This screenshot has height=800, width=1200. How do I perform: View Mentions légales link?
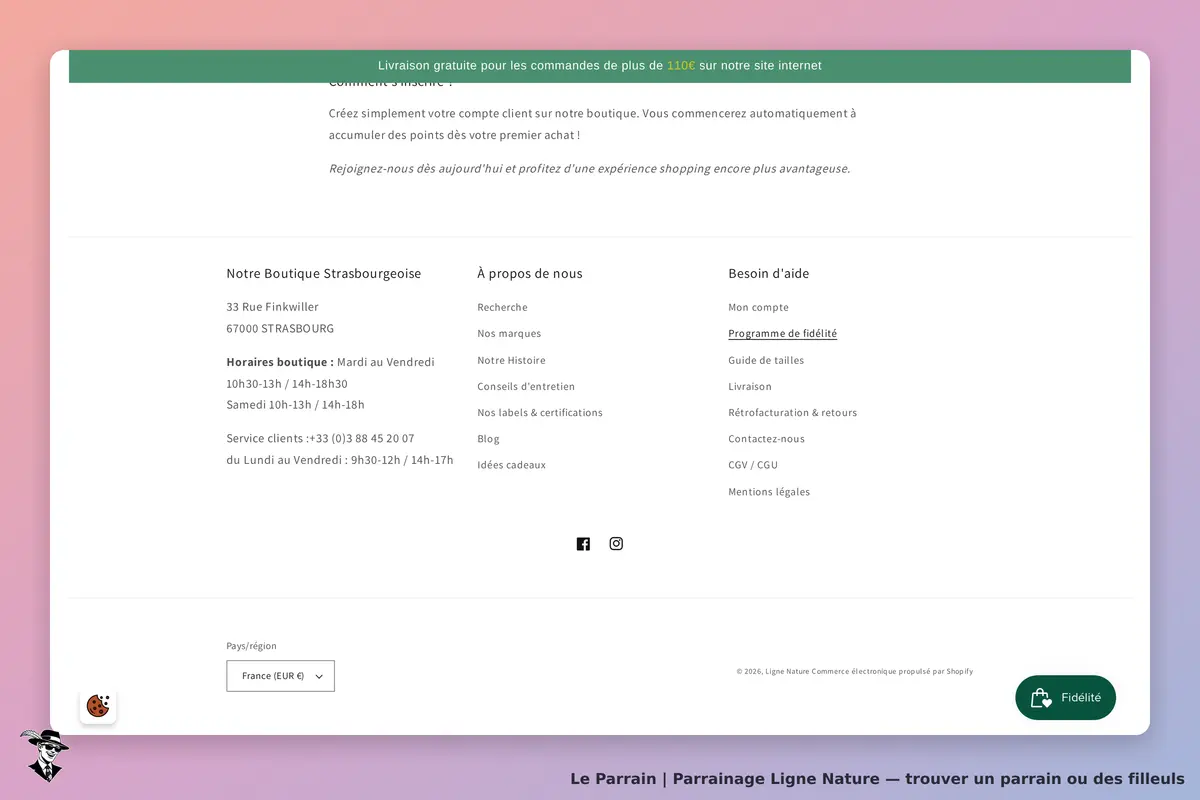(x=769, y=492)
